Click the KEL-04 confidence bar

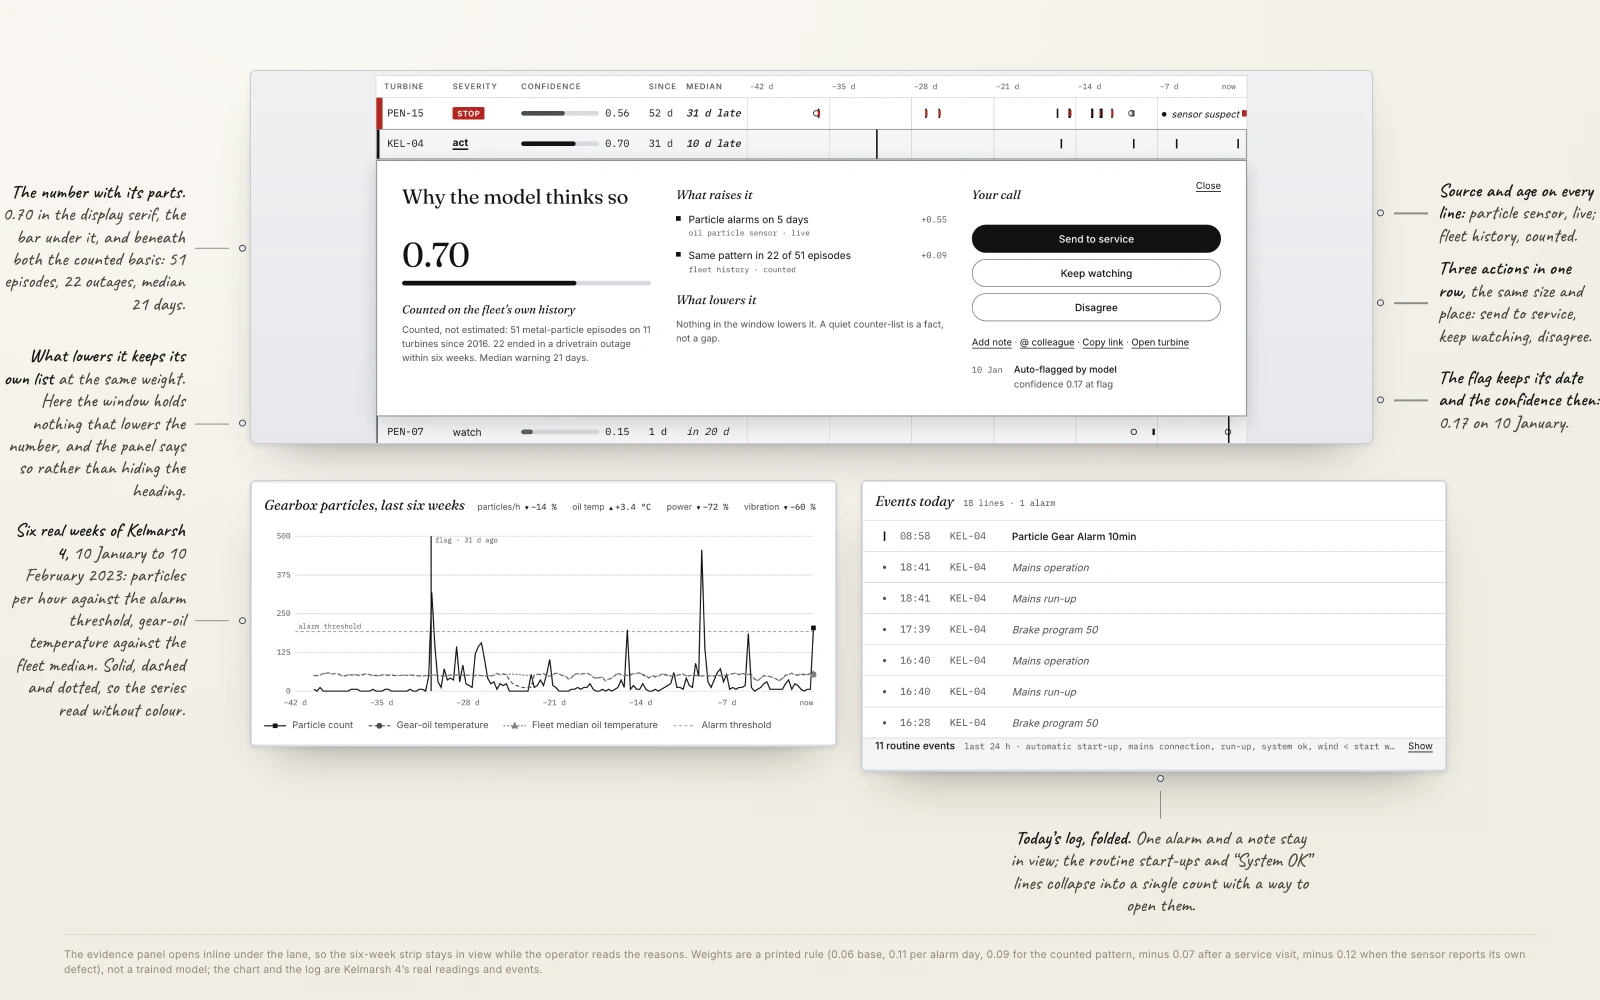[560, 144]
